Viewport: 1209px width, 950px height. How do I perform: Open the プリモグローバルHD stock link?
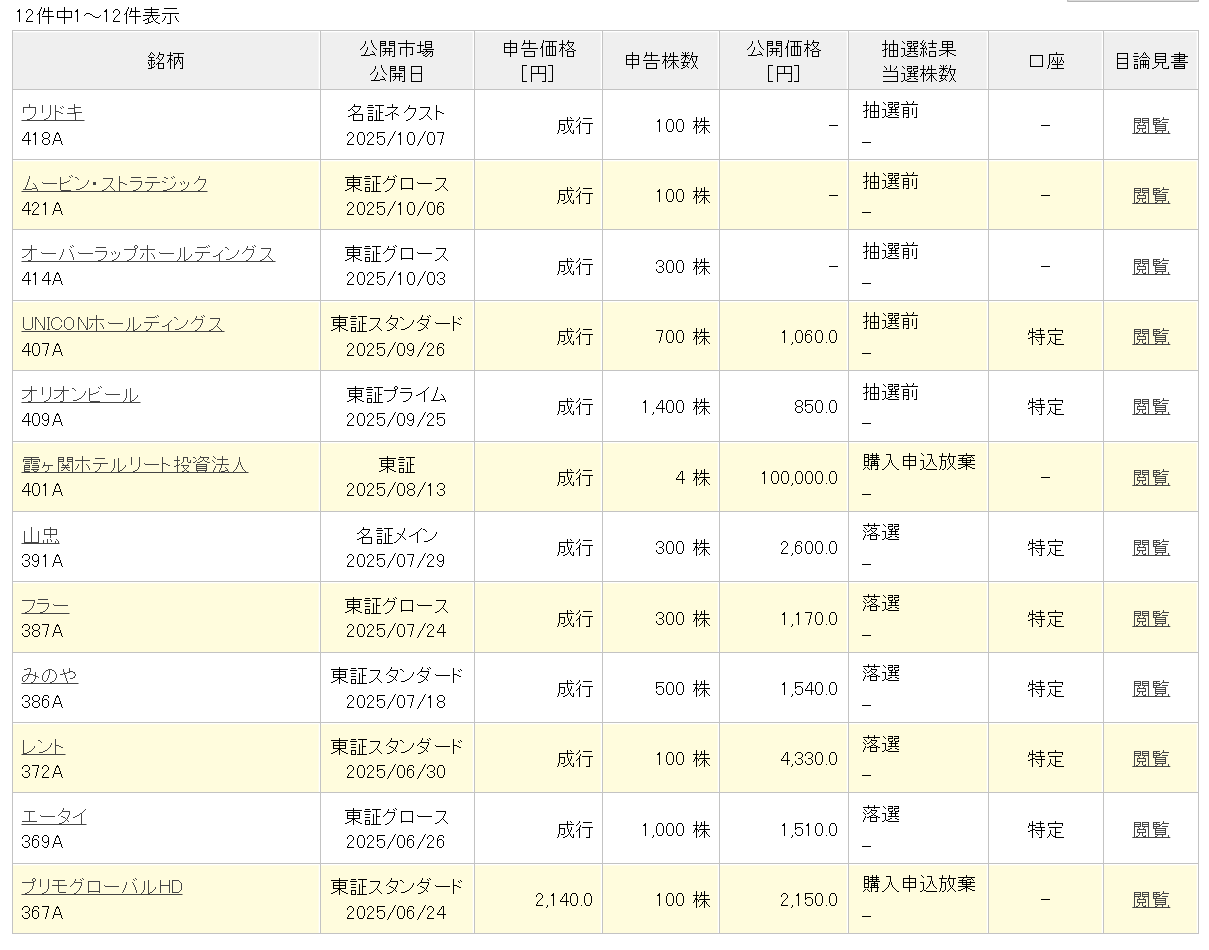tap(102, 887)
